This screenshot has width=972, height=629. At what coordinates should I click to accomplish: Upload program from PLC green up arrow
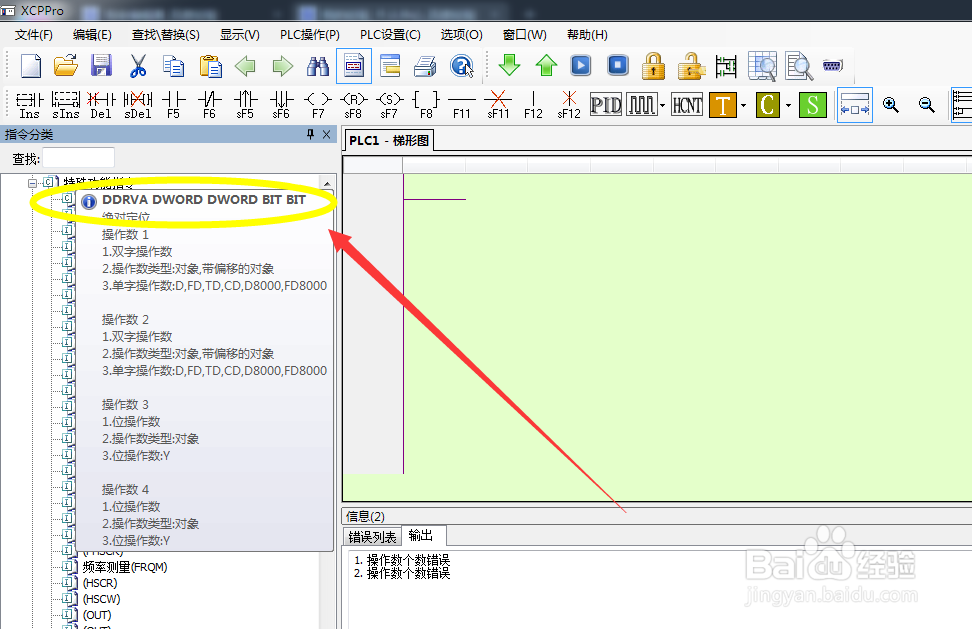(546, 65)
